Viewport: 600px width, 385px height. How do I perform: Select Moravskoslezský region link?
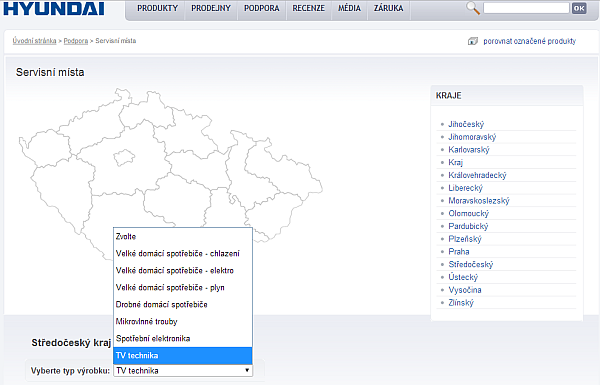pyautogui.click(x=479, y=201)
